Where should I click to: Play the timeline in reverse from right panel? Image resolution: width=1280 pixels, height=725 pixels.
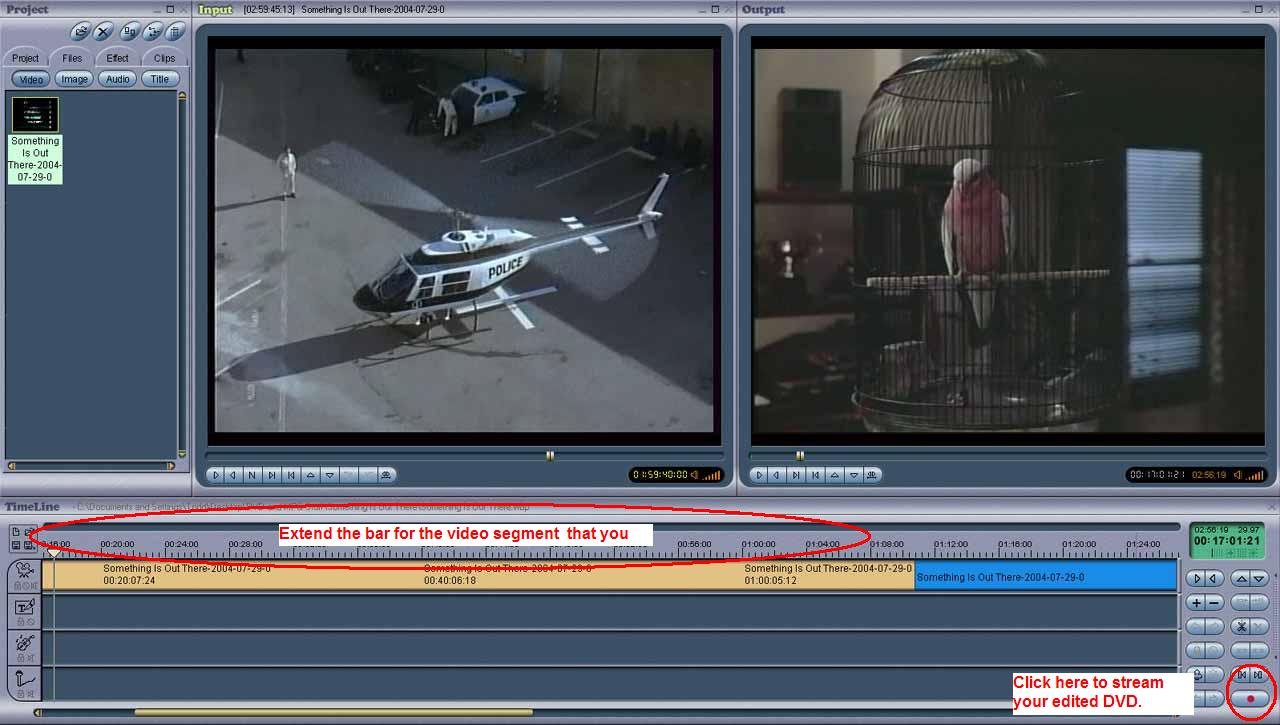coord(1213,578)
